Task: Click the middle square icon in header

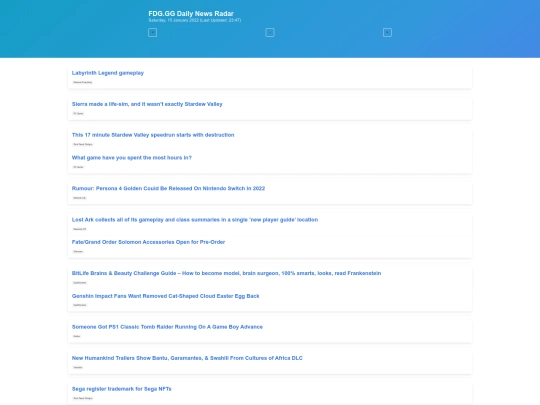Action: click(x=270, y=32)
